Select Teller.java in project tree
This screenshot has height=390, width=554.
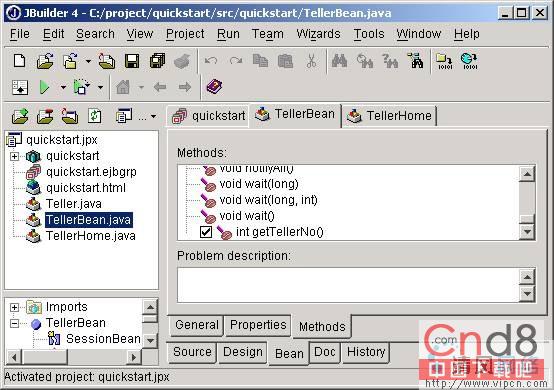pyautogui.click(x=74, y=204)
